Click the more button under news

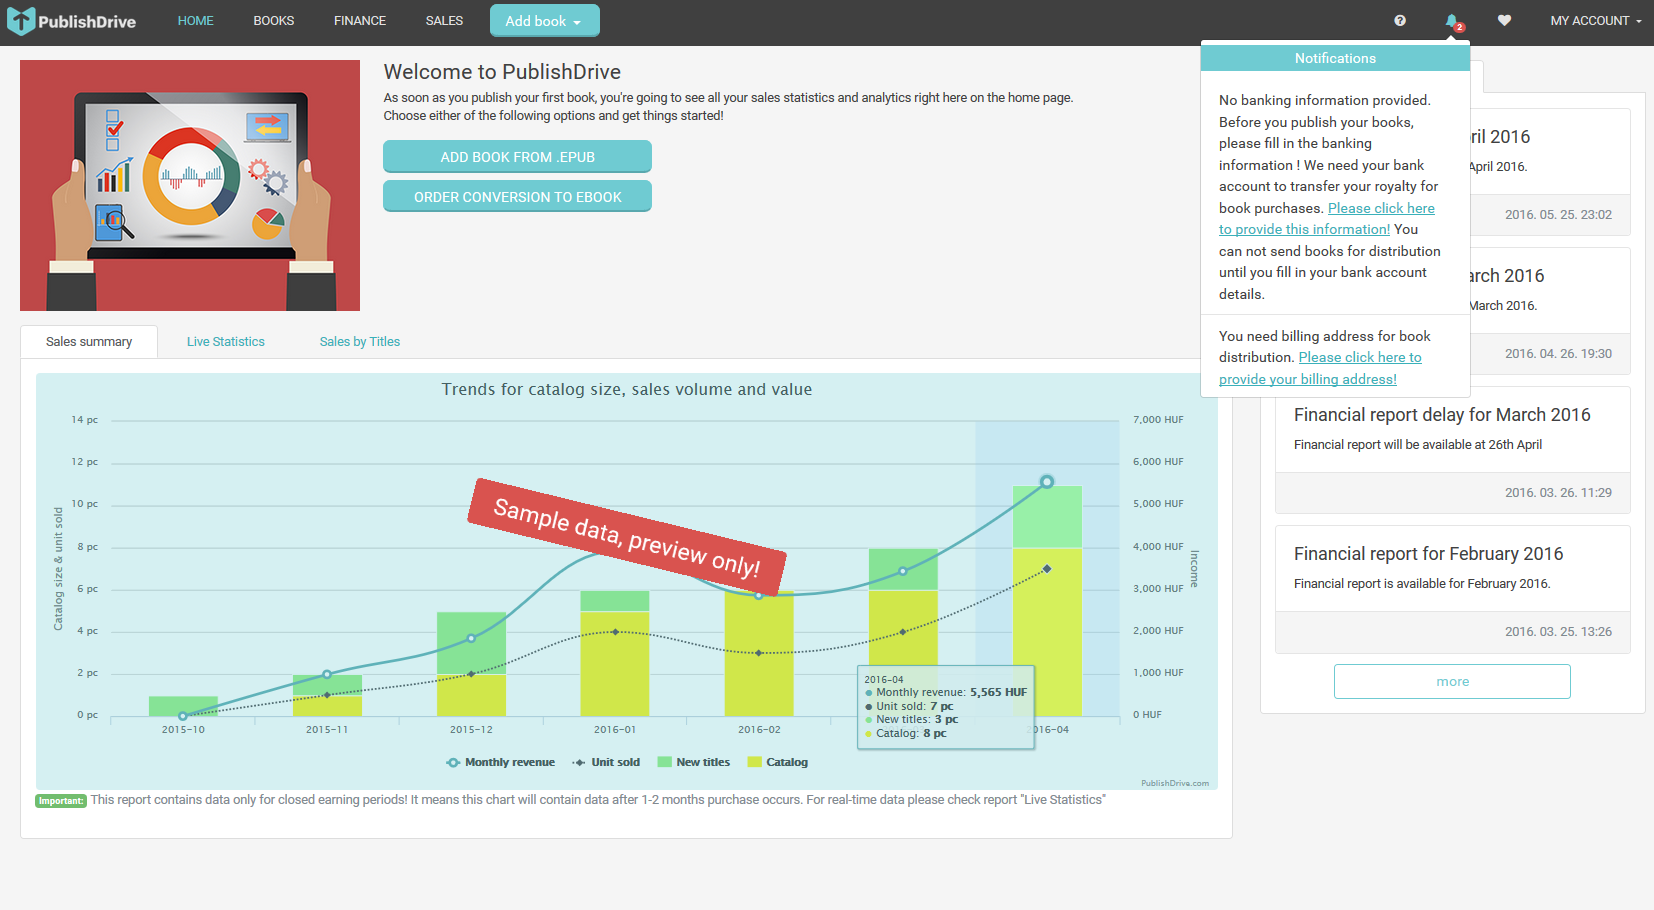coord(1452,681)
